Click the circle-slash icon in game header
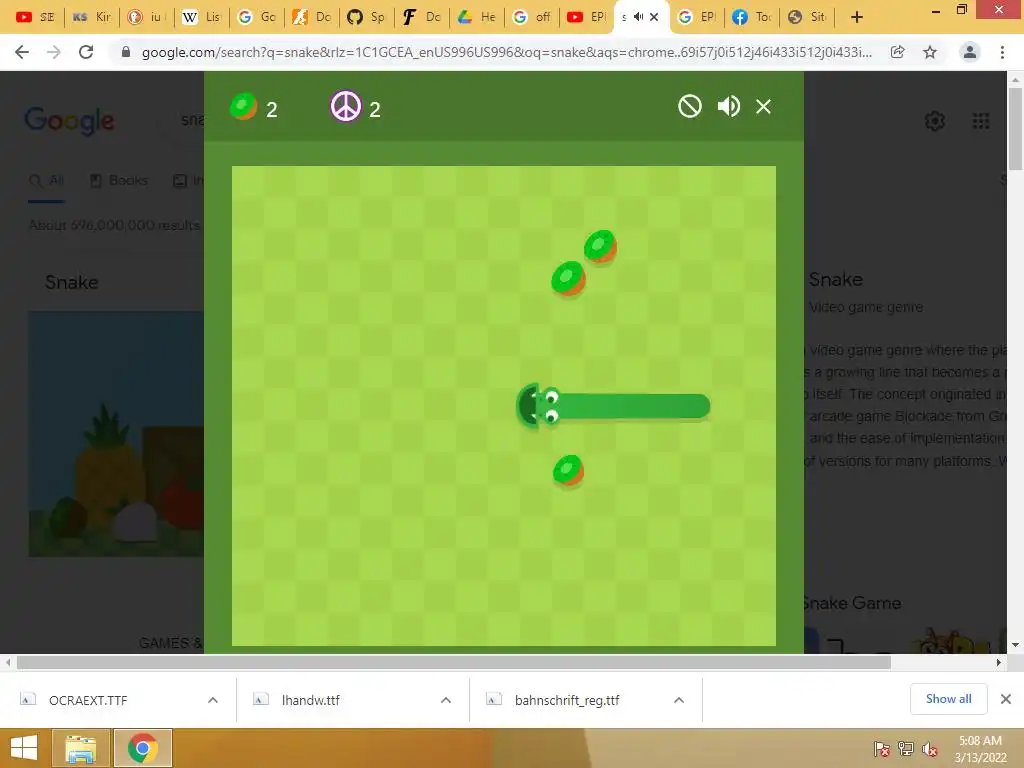1024x768 pixels. point(690,106)
